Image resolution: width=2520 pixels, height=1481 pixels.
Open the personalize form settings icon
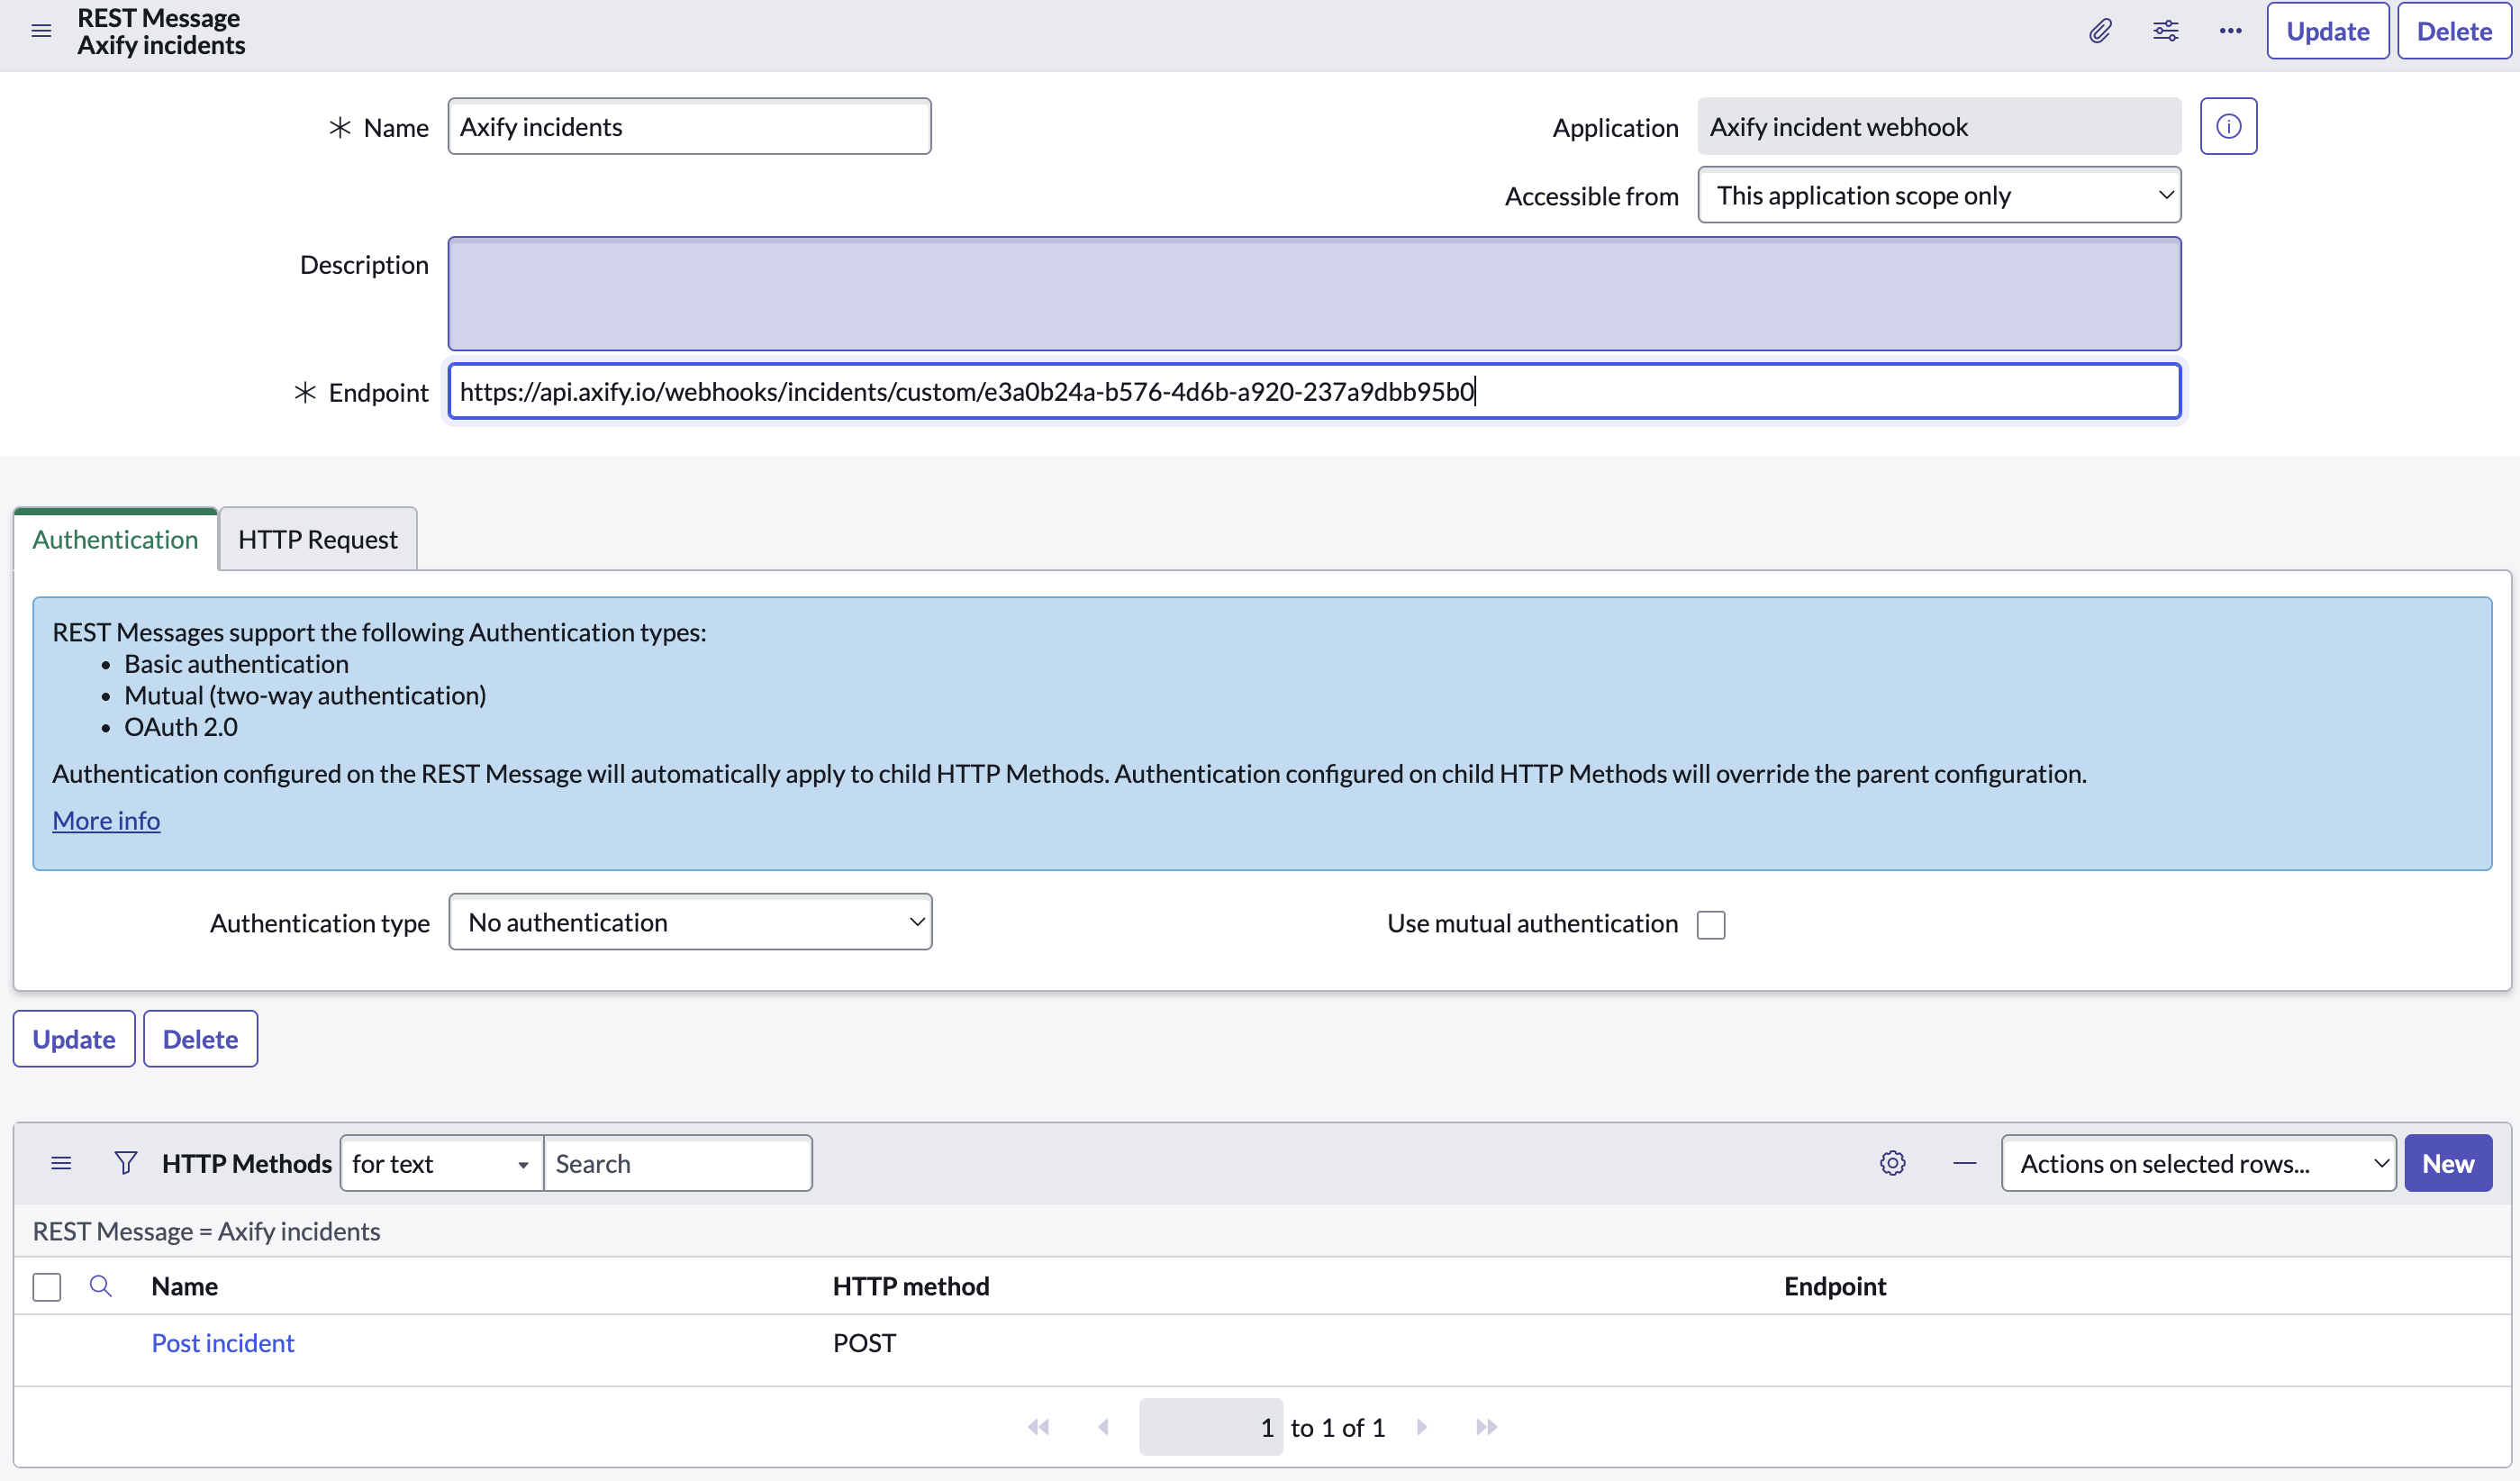(2165, 31)
